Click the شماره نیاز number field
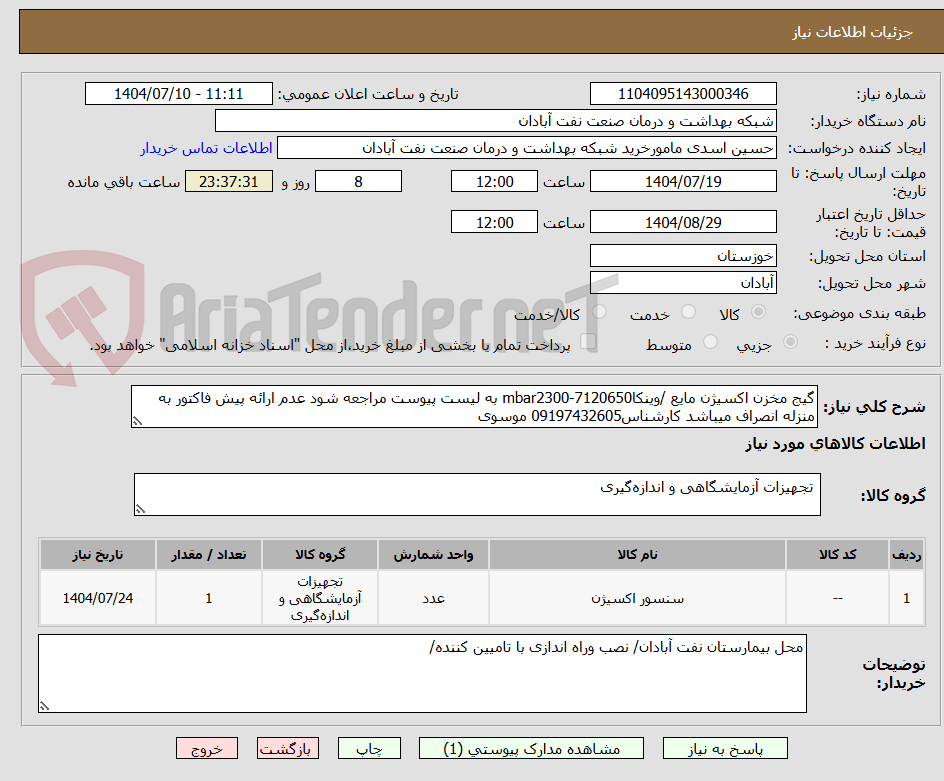Image resolution: width=944 pixels, height=781 pixels. pyautogui.click(x=683, y=93)
